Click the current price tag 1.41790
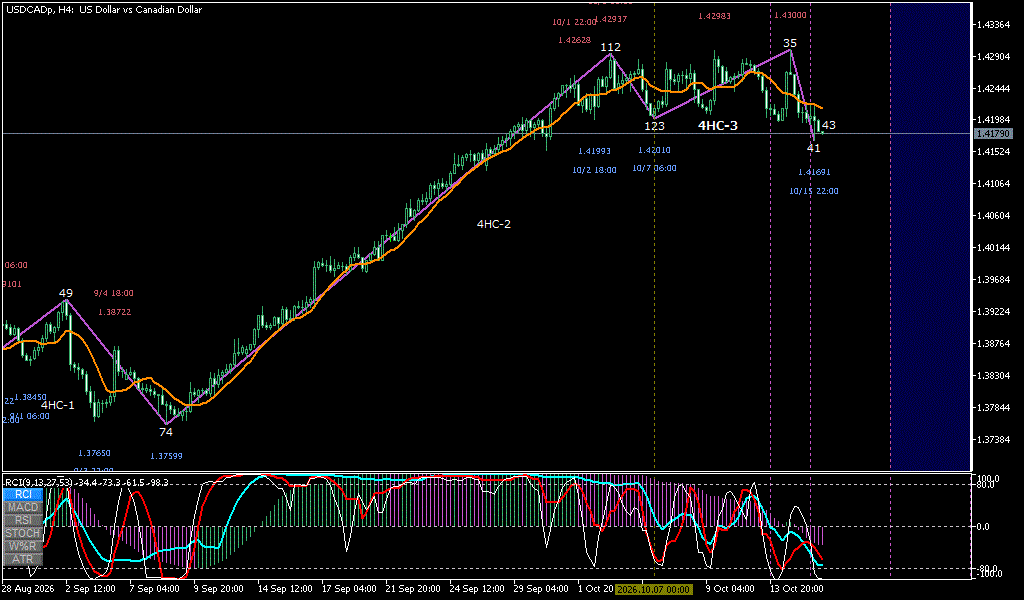Screen dimensions: 1024x600 (993, 133)
